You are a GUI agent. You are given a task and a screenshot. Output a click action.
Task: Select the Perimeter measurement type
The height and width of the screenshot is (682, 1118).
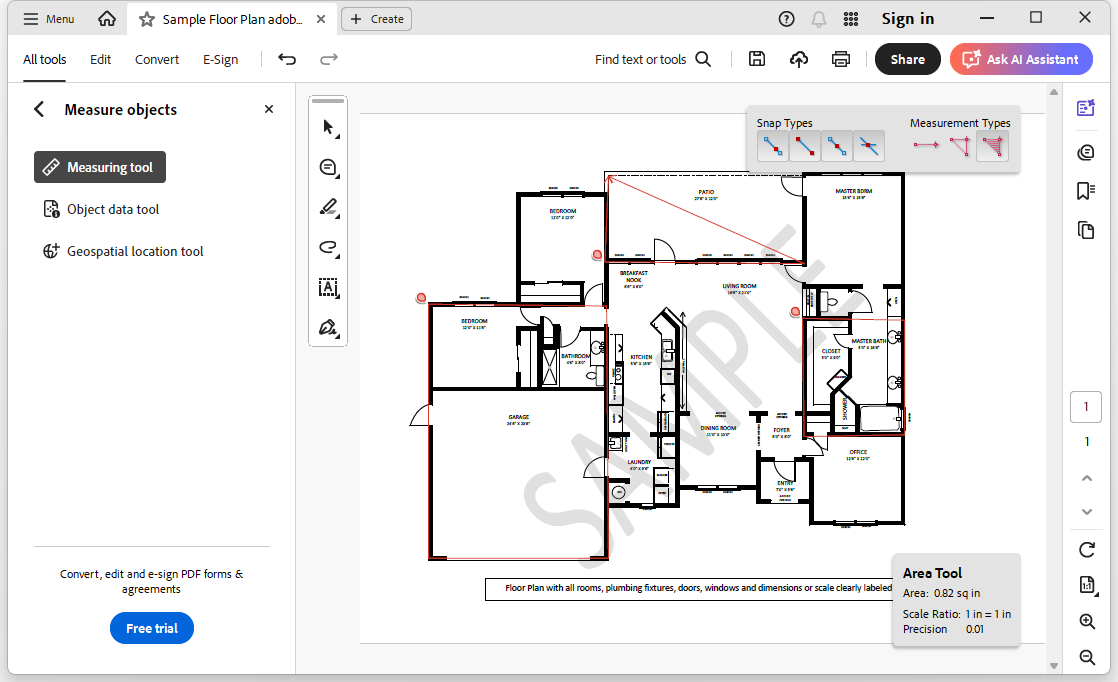pos(959,146)
